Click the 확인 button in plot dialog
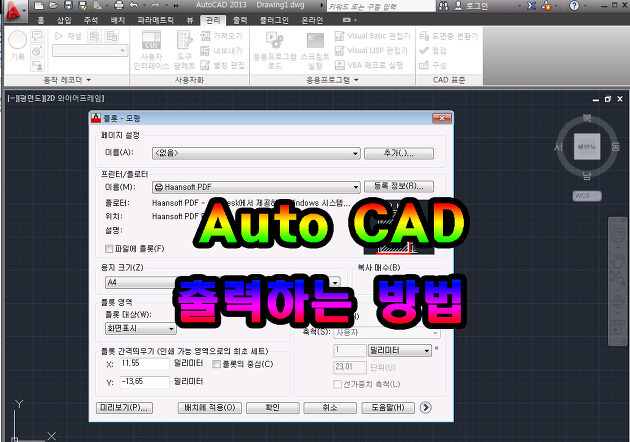This screenshot has width=630, height=442. coord(273,408)
